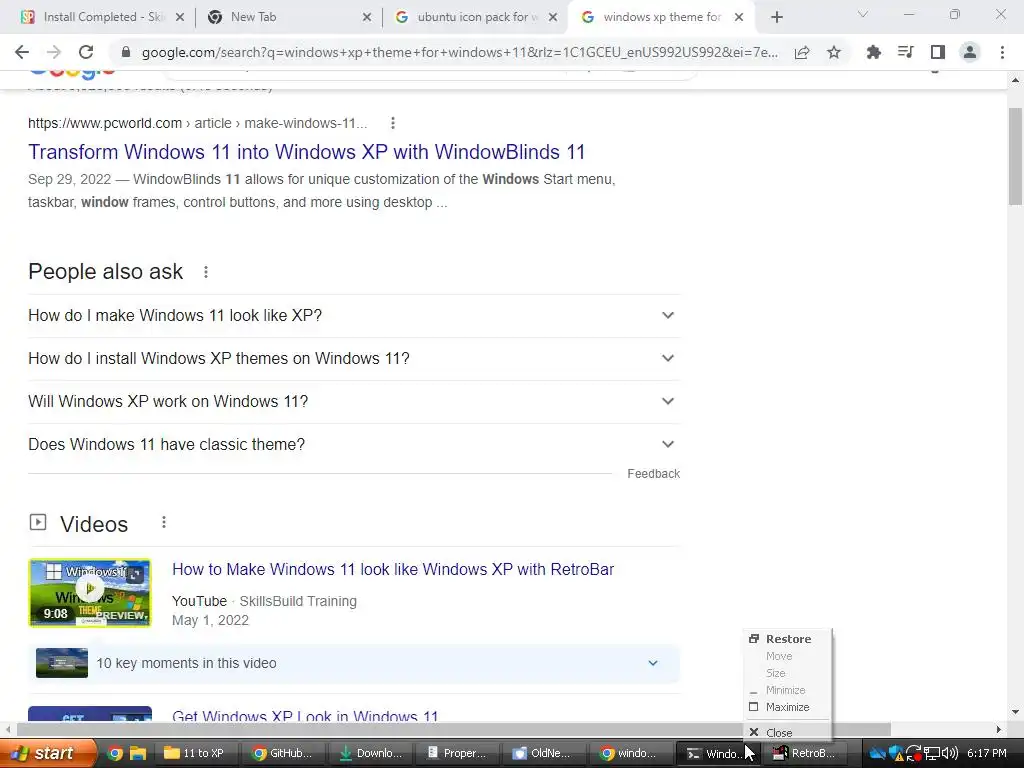Open Chrome's three-dot main menu

click(x=1002, y=52)
